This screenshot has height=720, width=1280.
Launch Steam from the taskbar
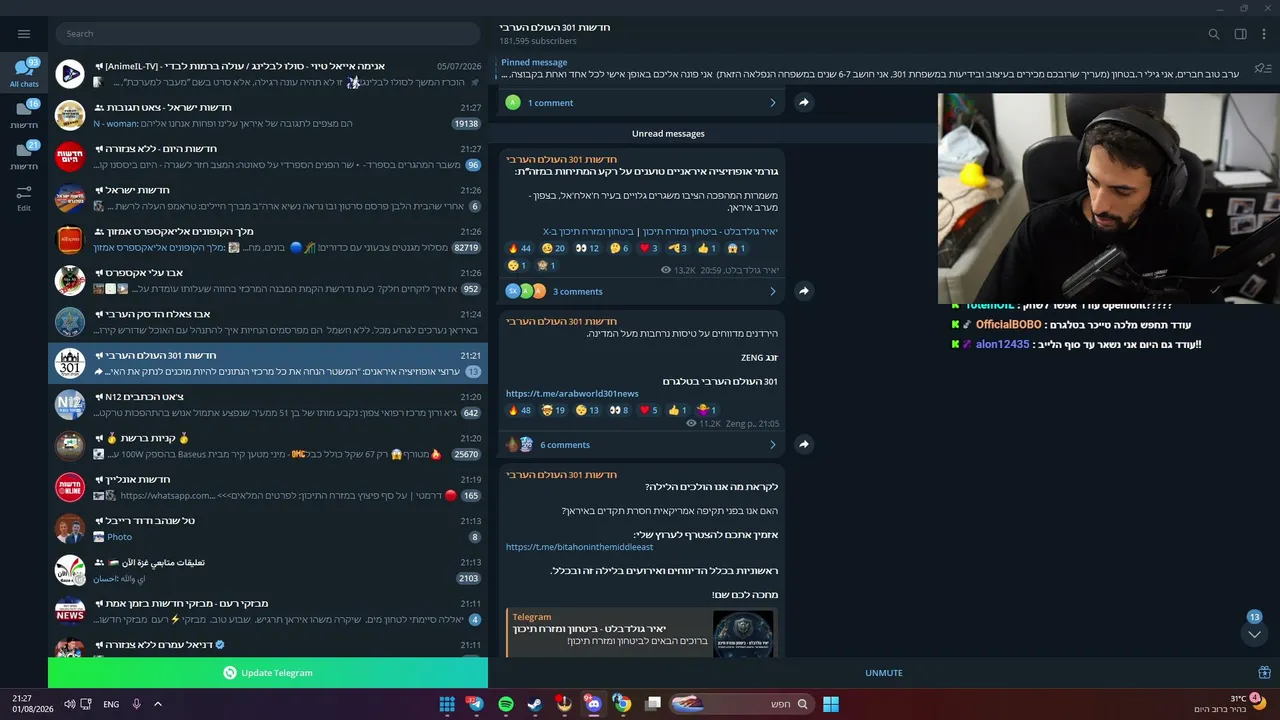pyautogui.click(x=535, y=704)
